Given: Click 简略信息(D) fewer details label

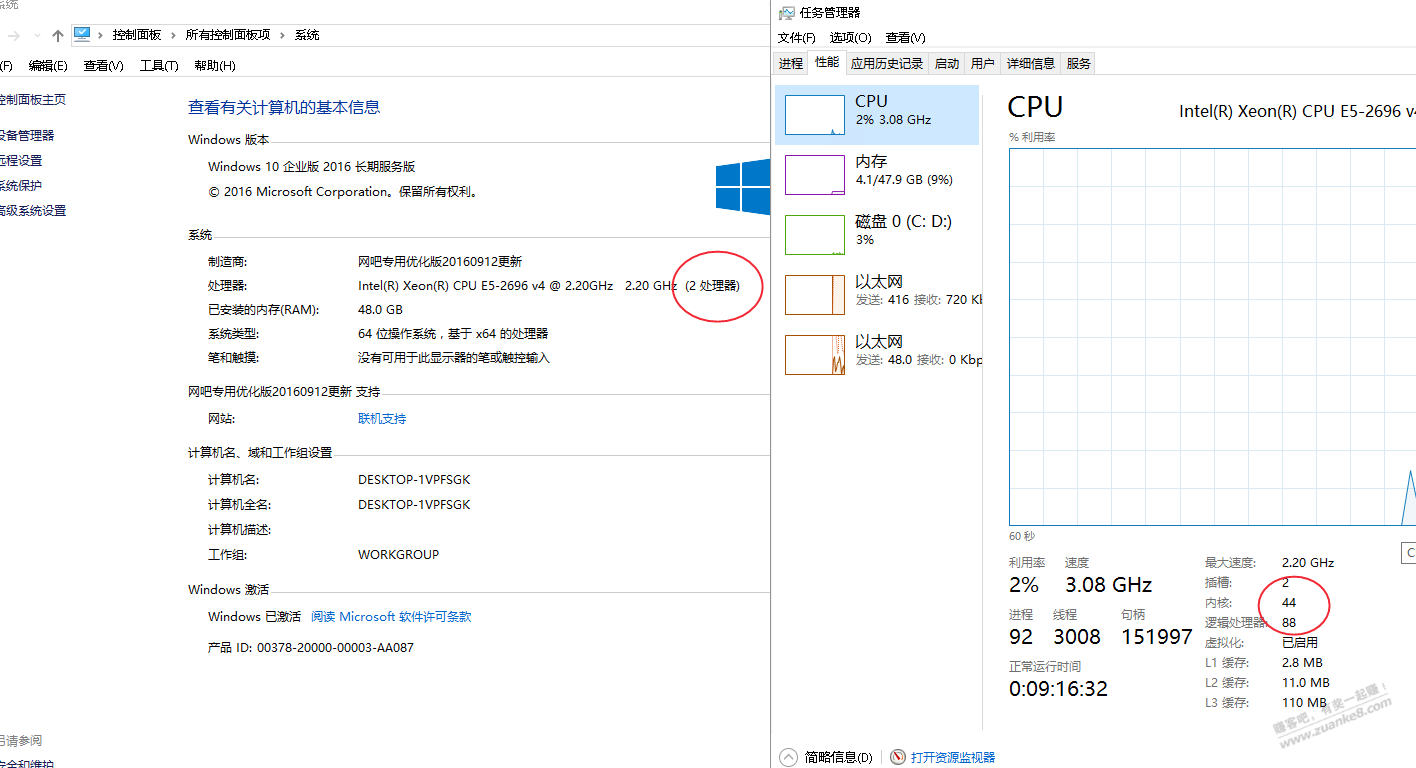Looking at the screenshot, I should pyautogui.click(x=838, y=757).
